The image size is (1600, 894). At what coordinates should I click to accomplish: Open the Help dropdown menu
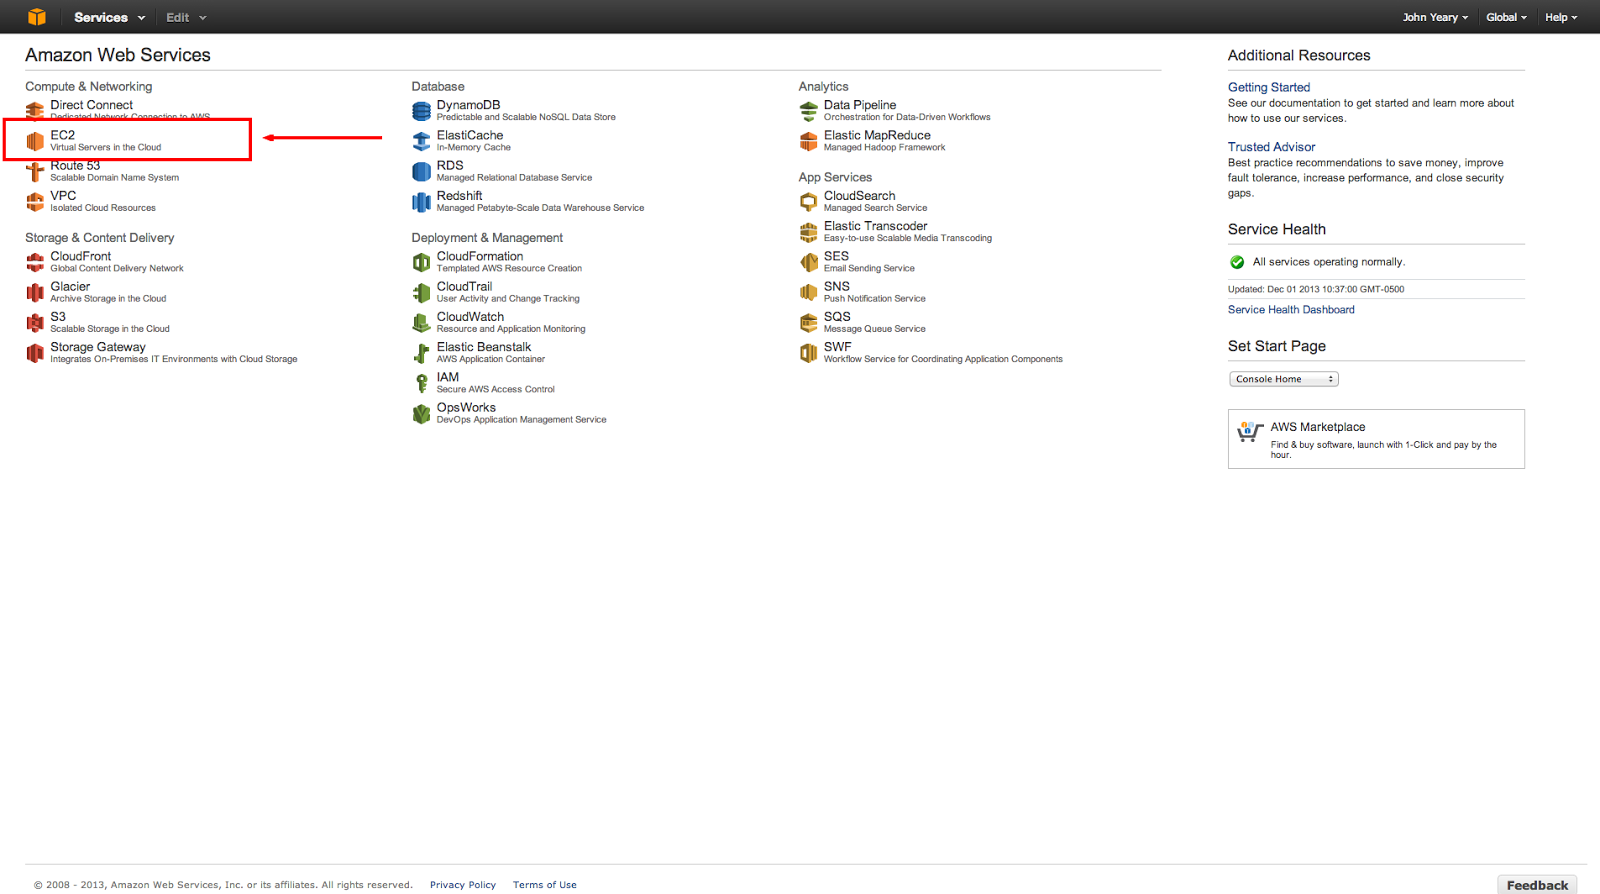1561,17
